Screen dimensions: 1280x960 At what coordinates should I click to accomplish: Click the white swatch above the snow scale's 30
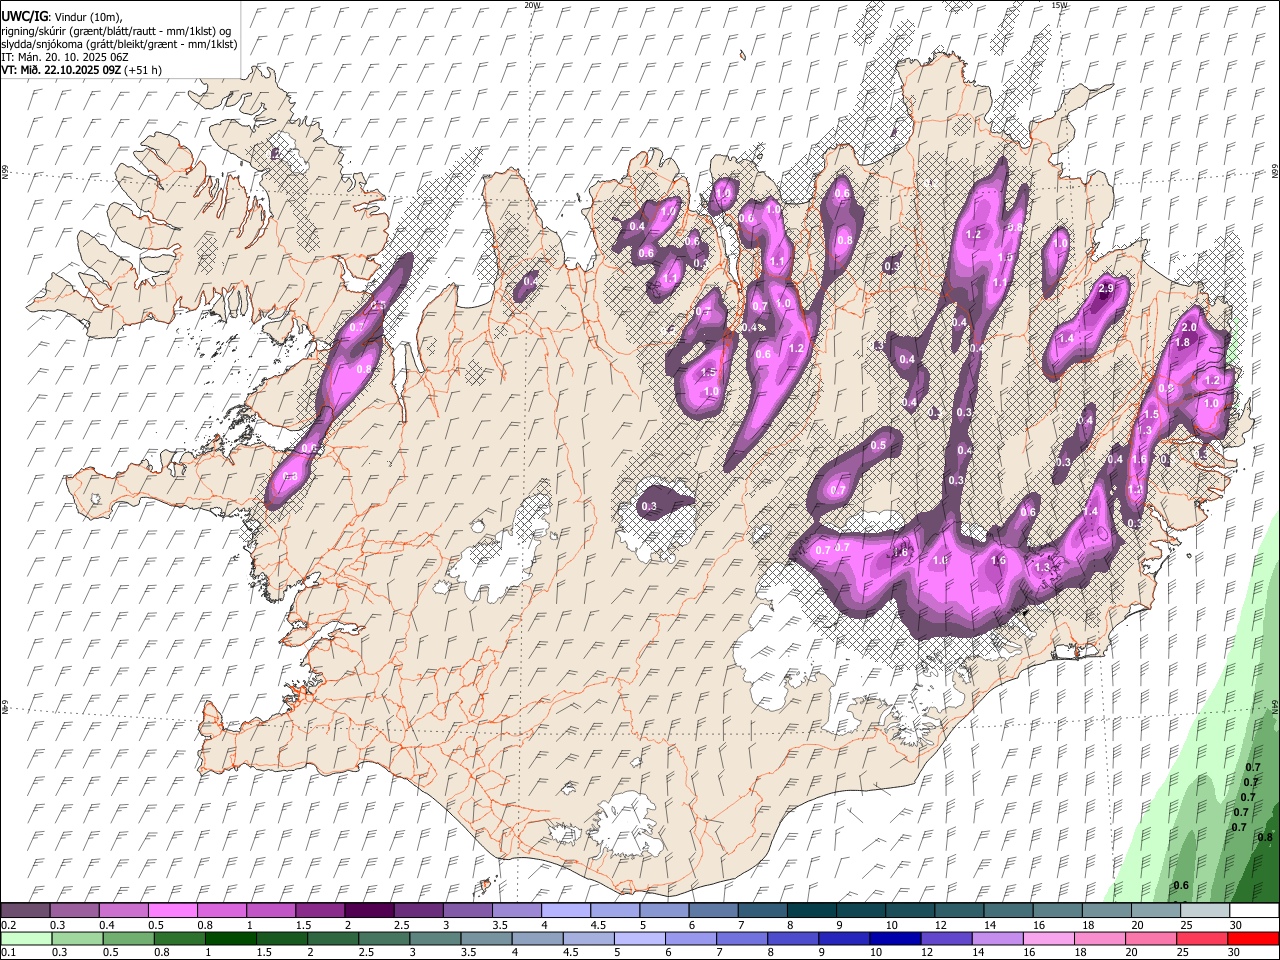[x=1253, y=911]
